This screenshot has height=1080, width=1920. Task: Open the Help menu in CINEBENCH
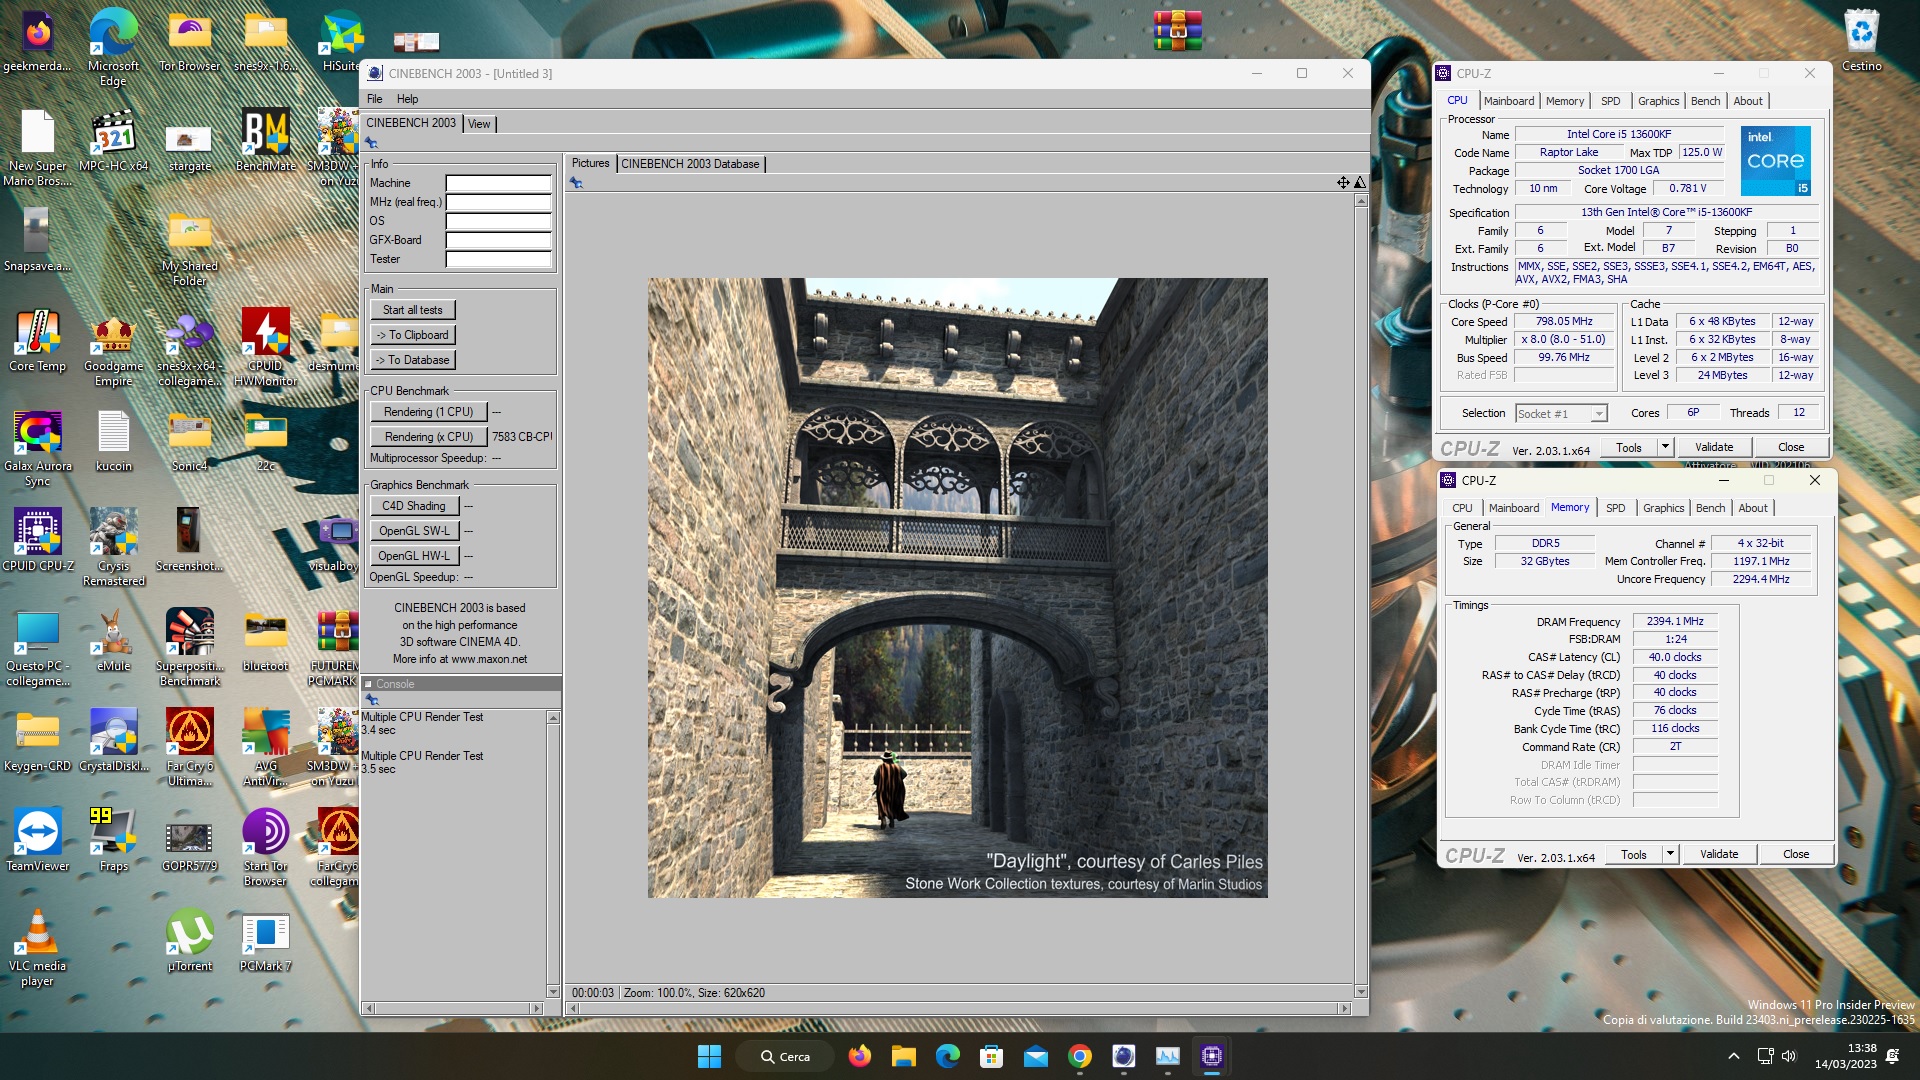(407, 99)
